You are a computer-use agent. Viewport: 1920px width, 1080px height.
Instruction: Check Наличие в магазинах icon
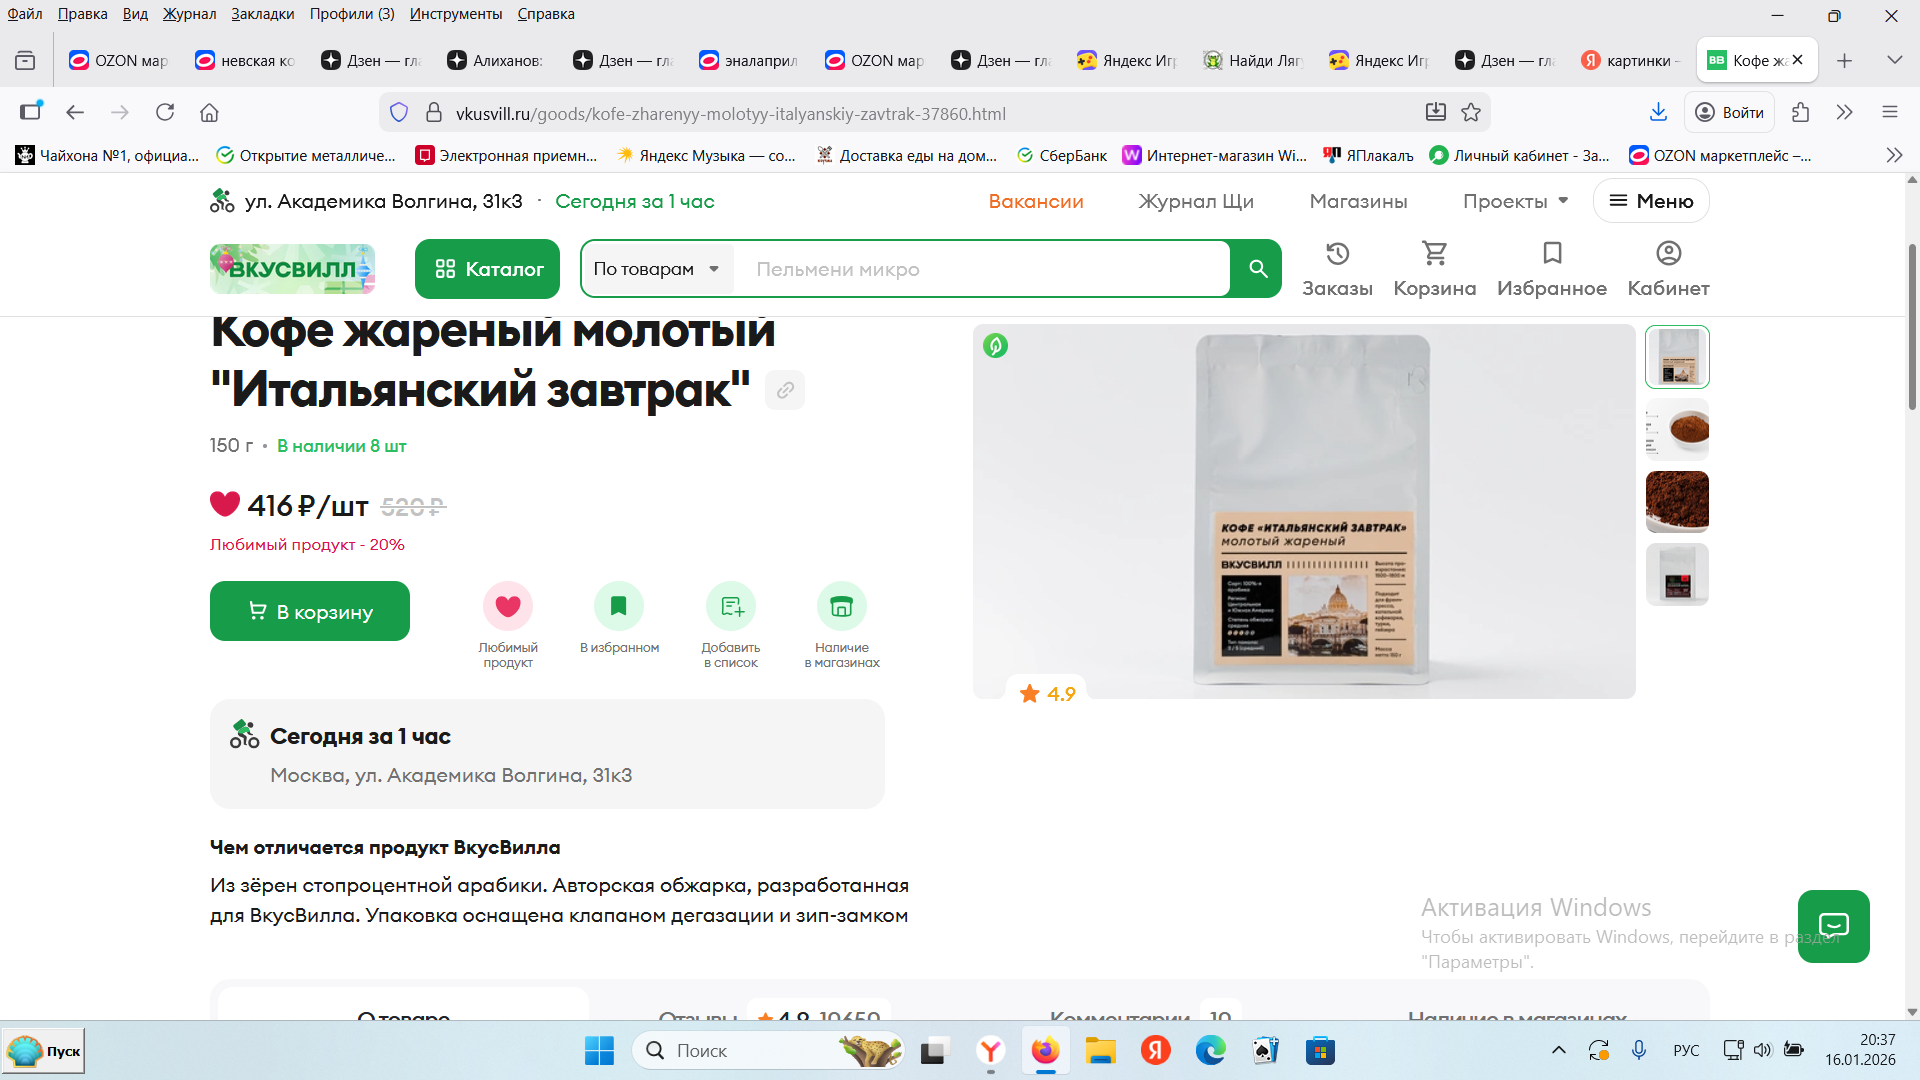842,606
